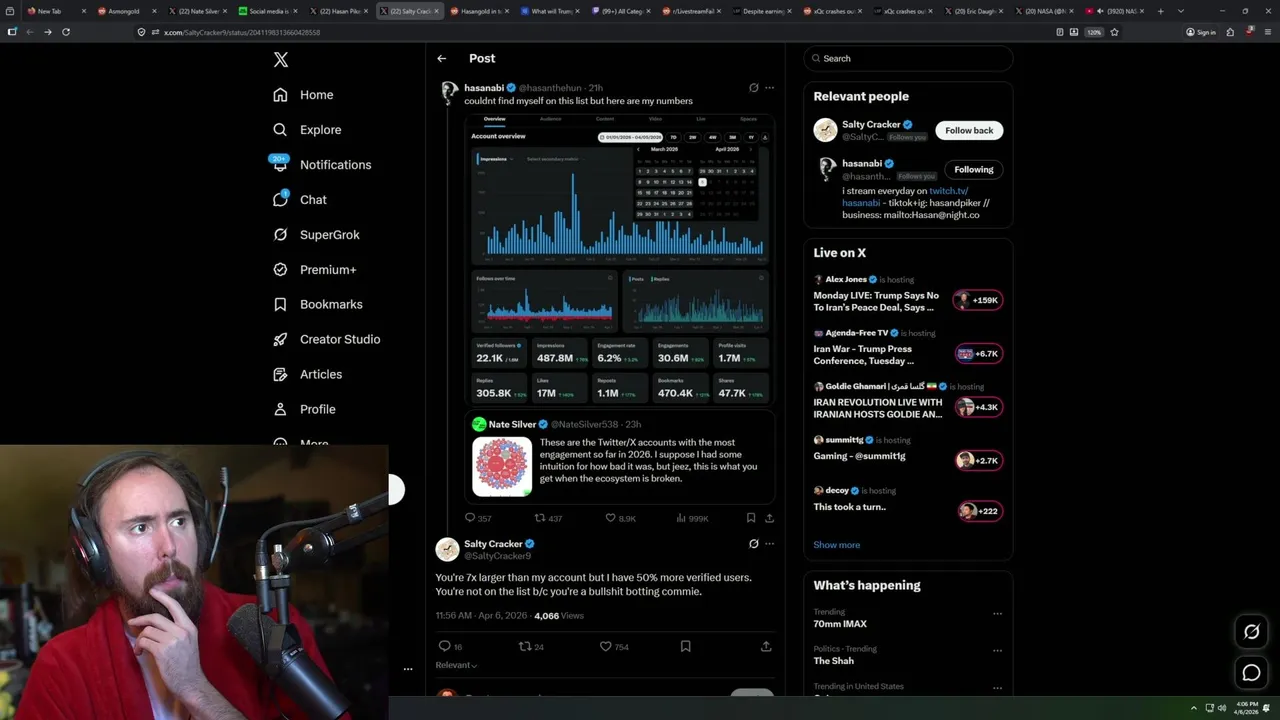Click the back arrow beside Post

[x=441, y=59]
